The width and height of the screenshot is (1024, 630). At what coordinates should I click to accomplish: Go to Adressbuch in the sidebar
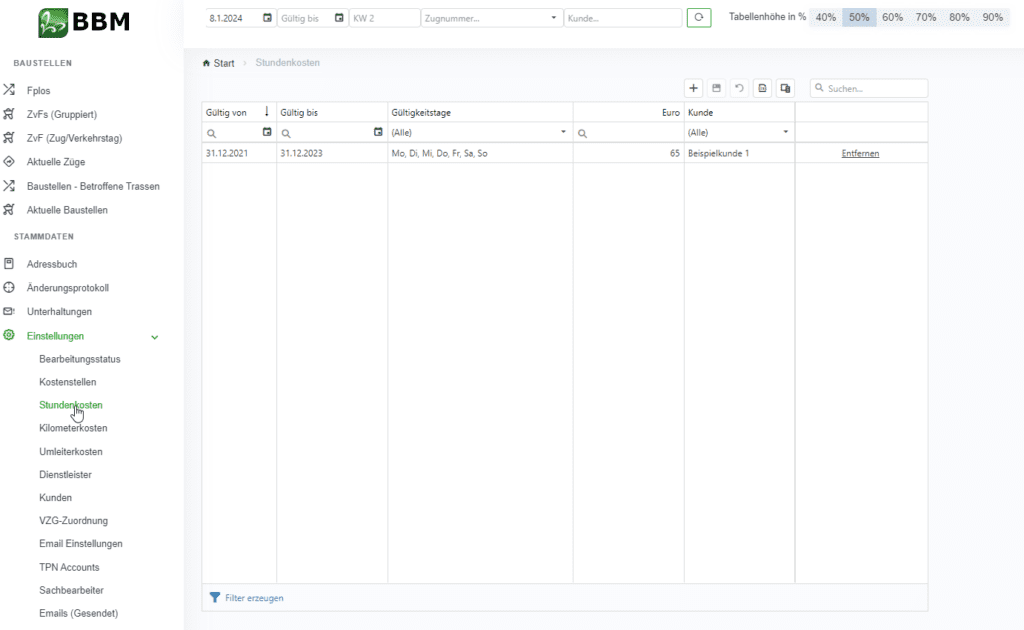tap(52, 264)
